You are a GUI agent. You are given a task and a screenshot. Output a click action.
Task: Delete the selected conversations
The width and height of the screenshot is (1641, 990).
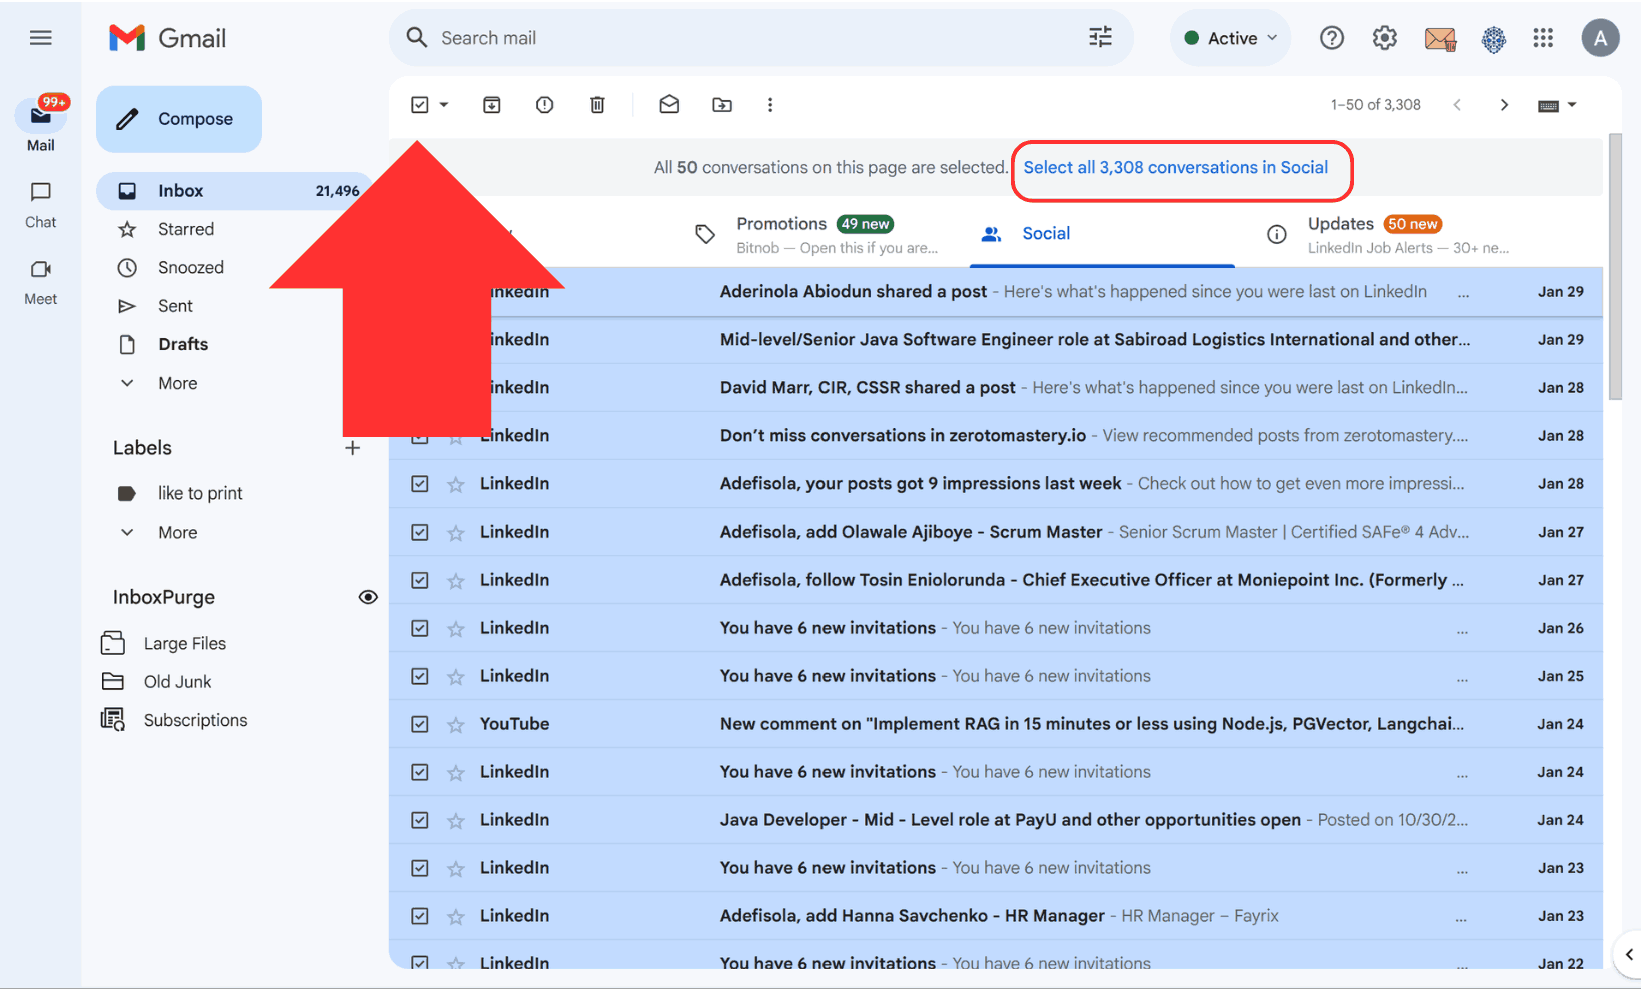point(597,105)
